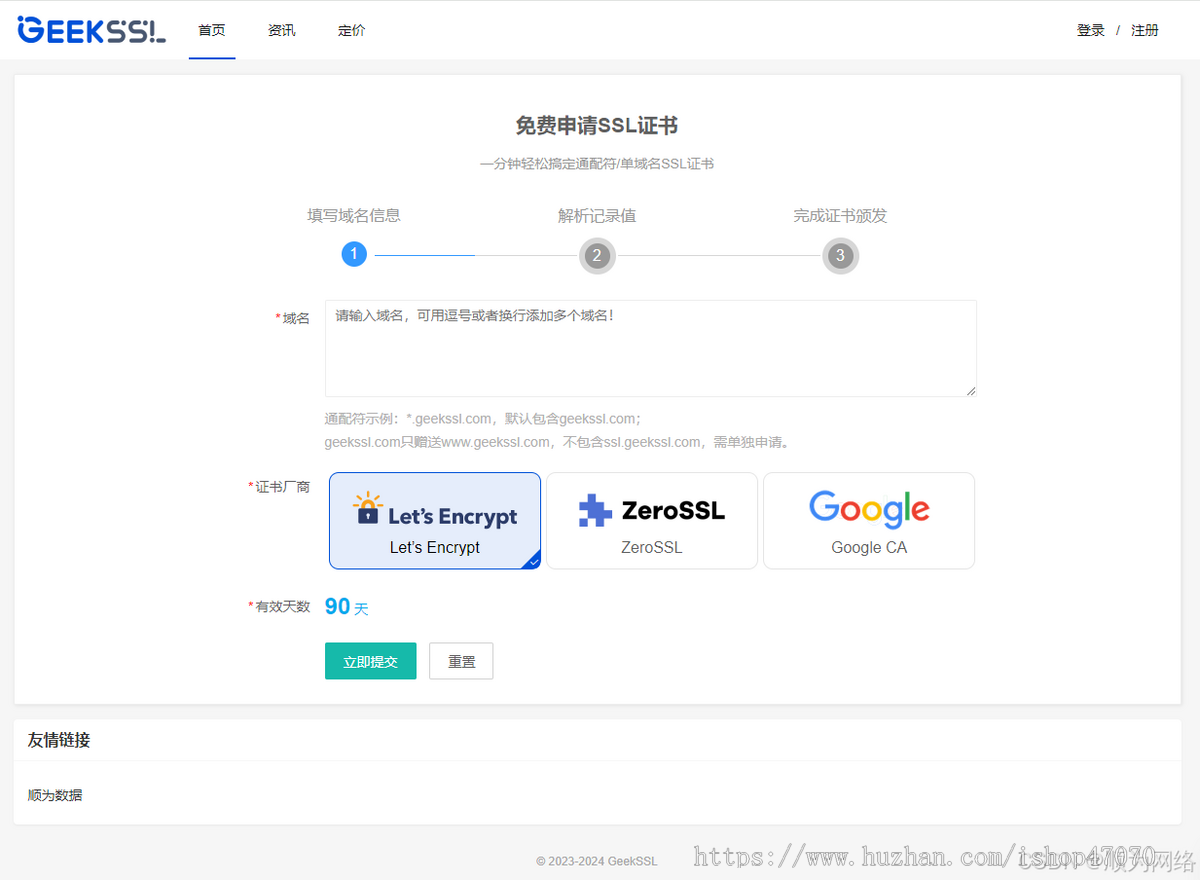Click the GeekSSL logo
The width and height of the screenshot is (1200, 880).
pos(92,30)
